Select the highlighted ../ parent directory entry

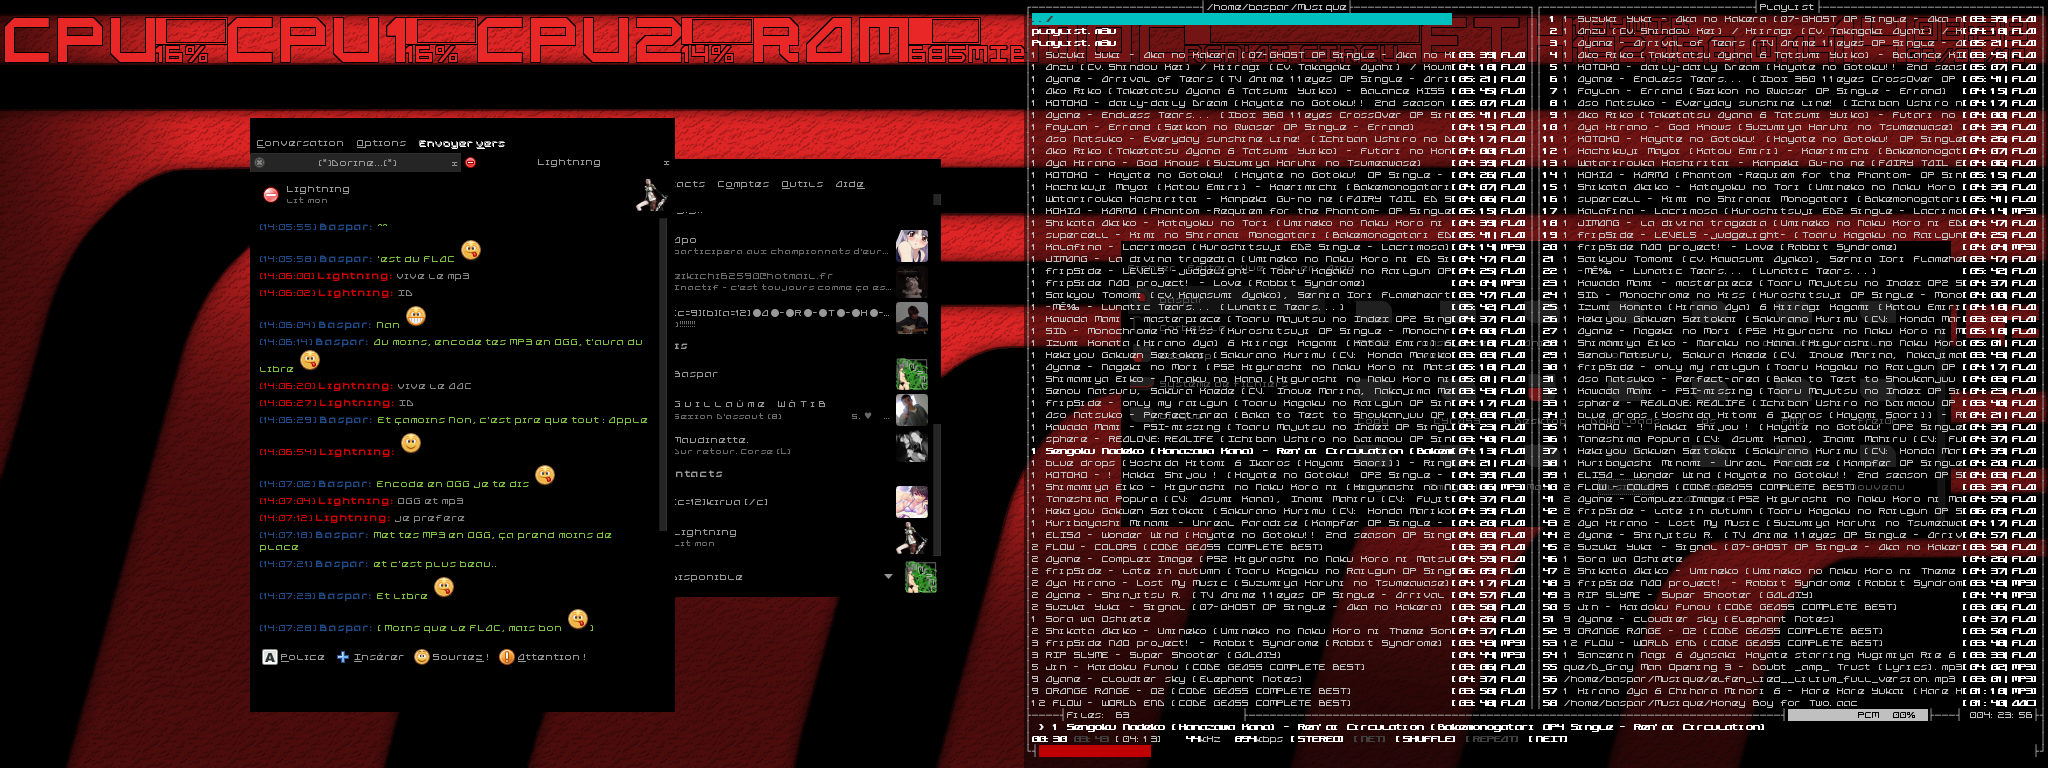click(1241, 19)
